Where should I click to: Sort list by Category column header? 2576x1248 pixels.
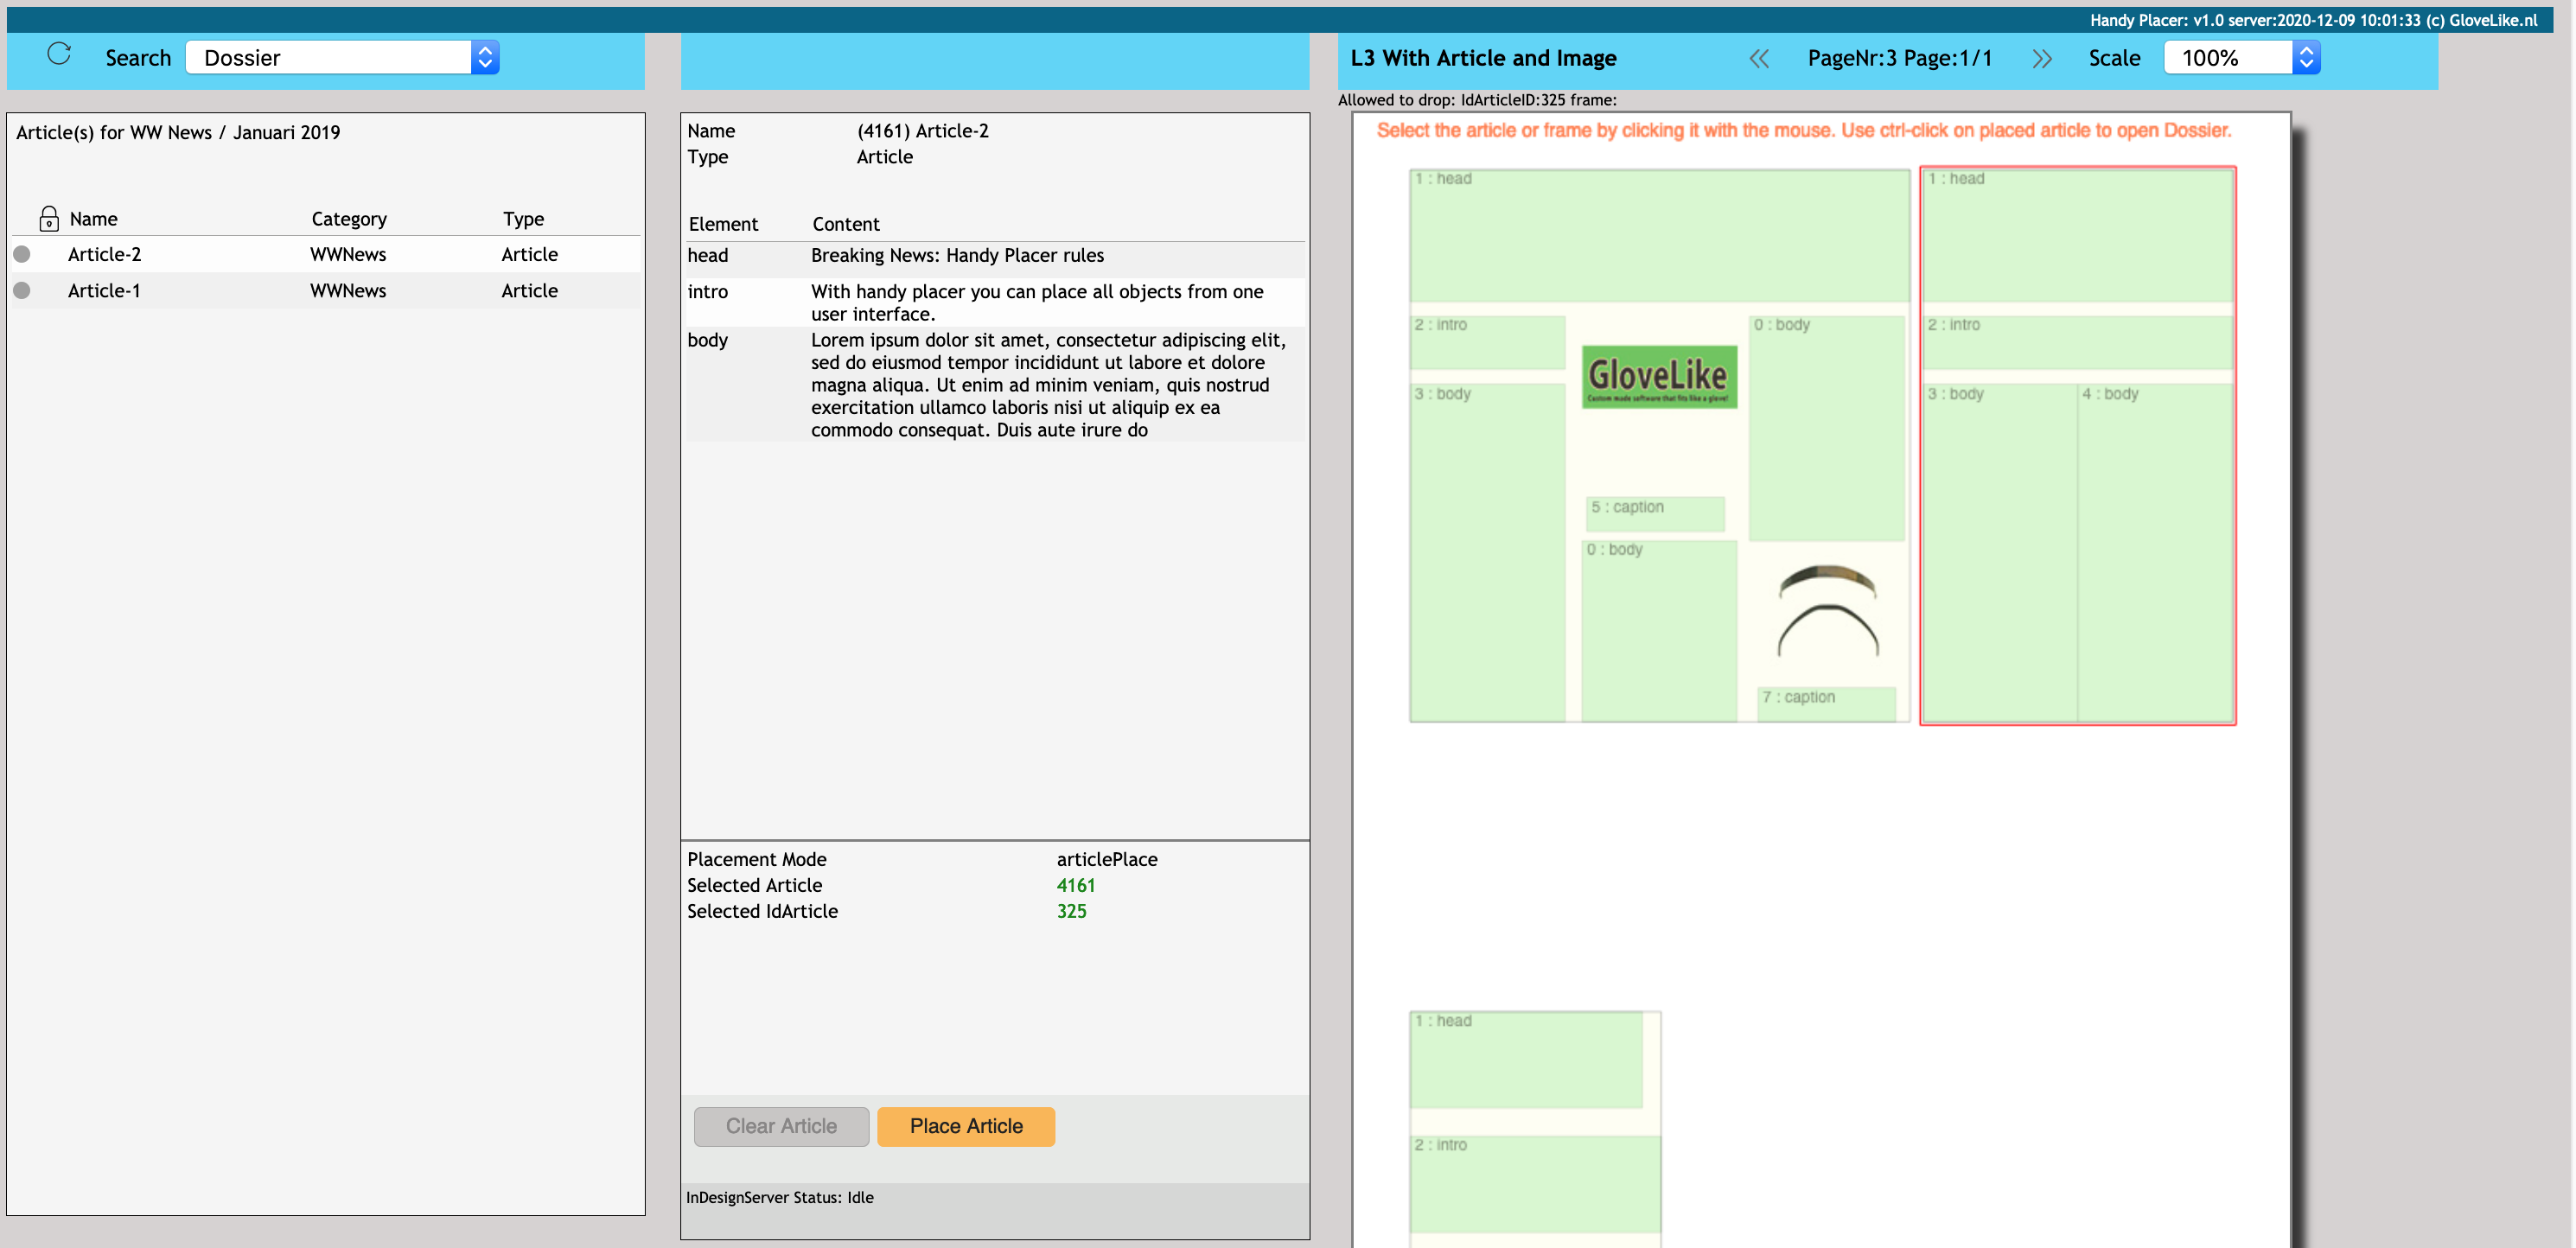348,218
